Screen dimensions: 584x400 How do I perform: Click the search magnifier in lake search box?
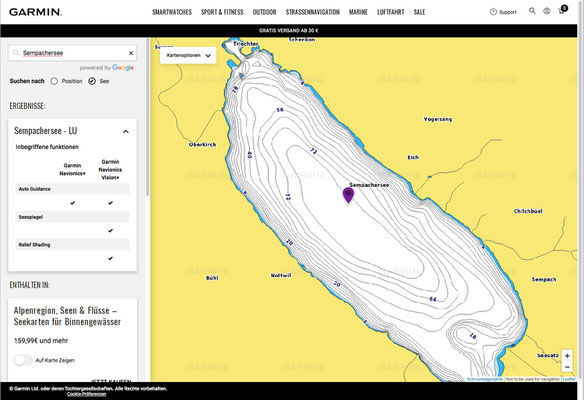click(16, 53)
